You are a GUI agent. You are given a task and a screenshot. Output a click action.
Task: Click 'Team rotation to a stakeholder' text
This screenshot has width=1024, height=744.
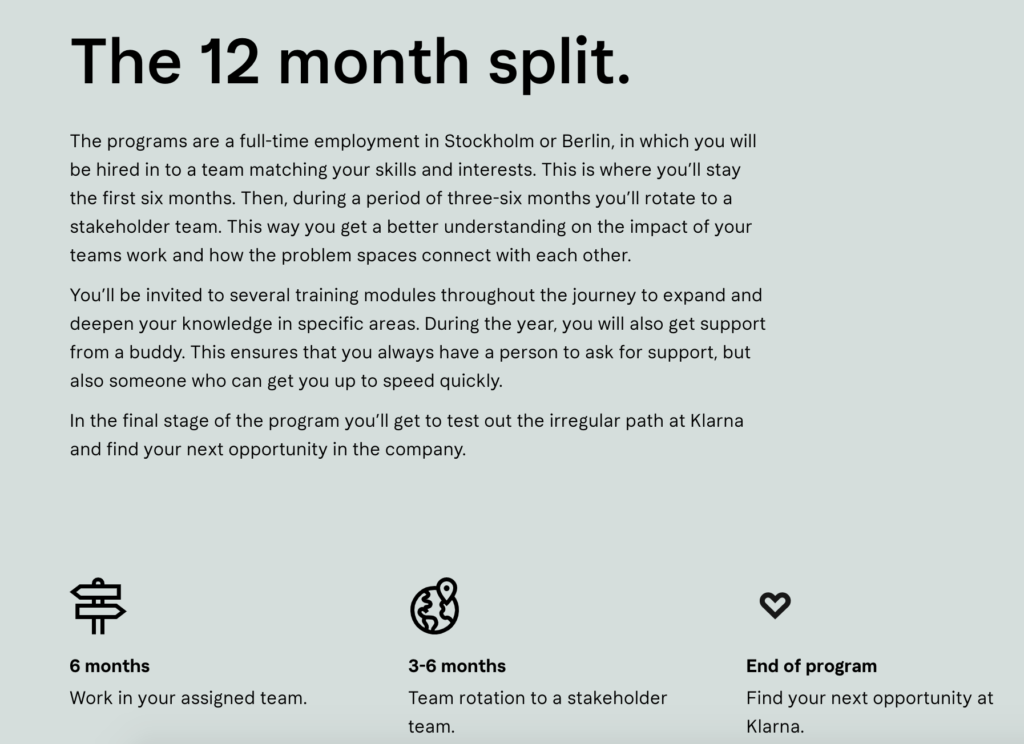[x=537, y=698]
